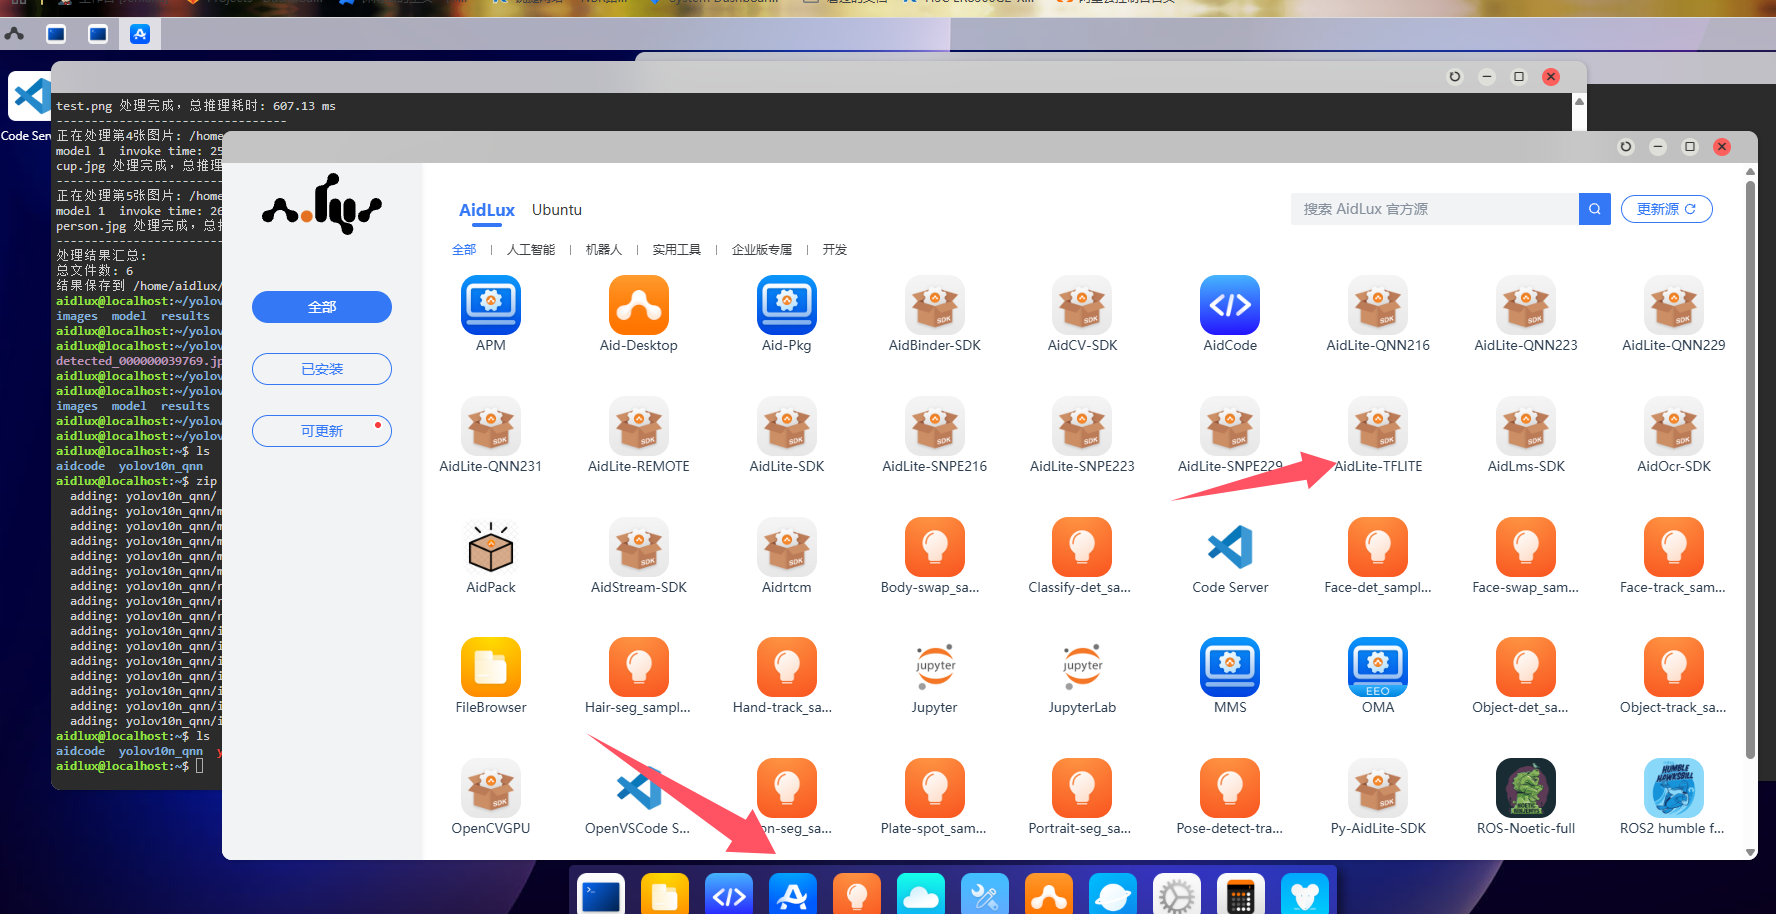Viewport: 1776px width, 914px height.
Task: Open the FileBrowser app in the store grid
Action: [491, 667]
